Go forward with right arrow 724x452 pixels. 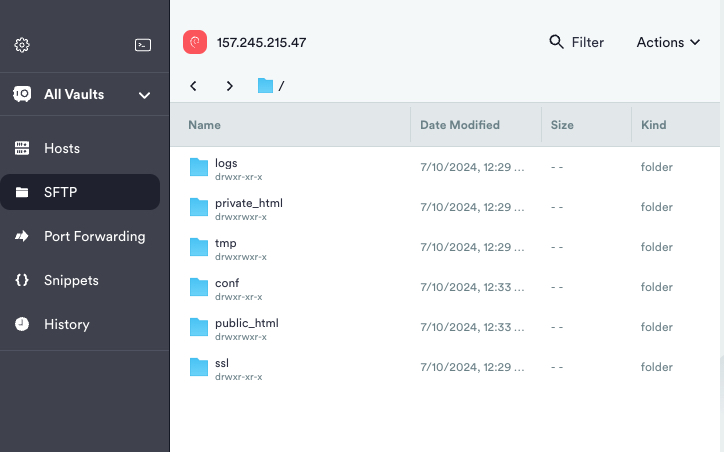(x=229, y=86)
